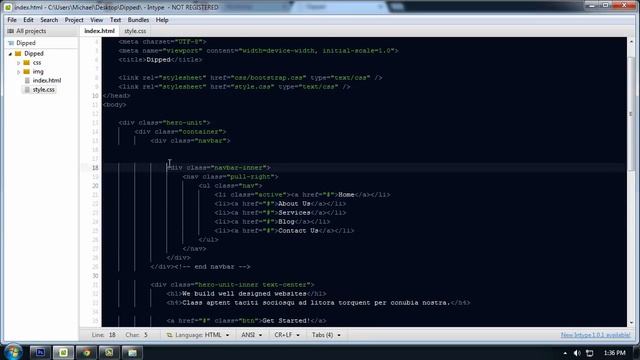Switch to the style.css tab
Image resolution: width=640 pixels, height=360 pixels.
pos(135,31)
